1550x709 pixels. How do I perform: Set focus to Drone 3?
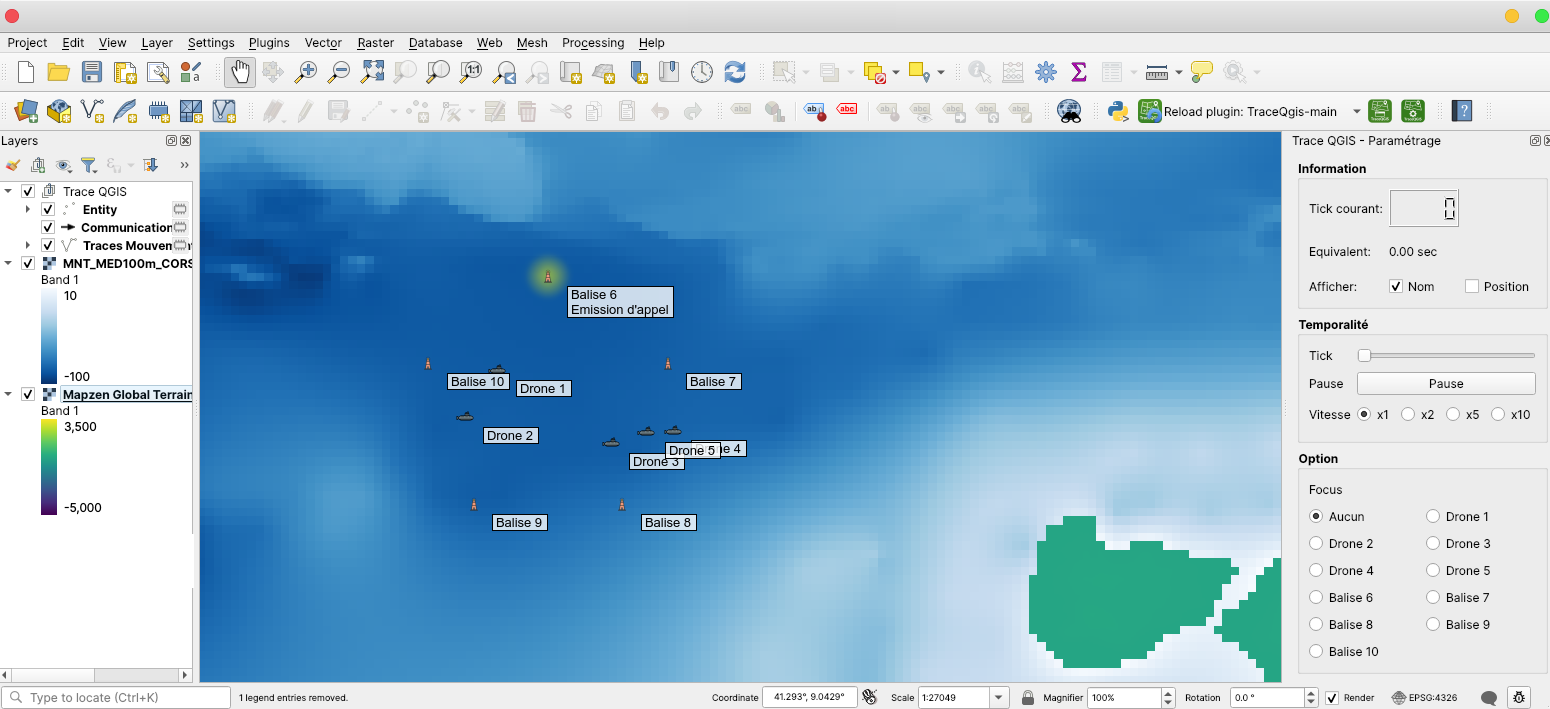[x=1433, y=544]
